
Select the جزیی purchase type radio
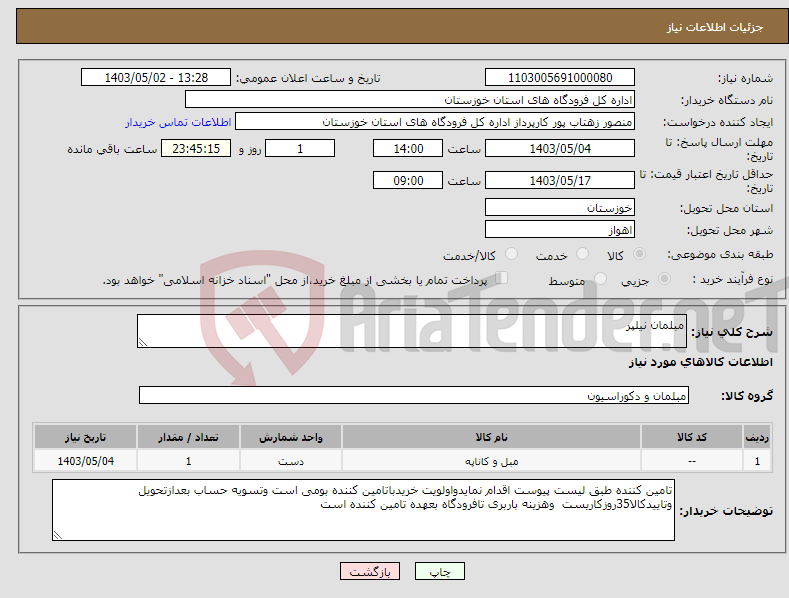coord(664,278)
